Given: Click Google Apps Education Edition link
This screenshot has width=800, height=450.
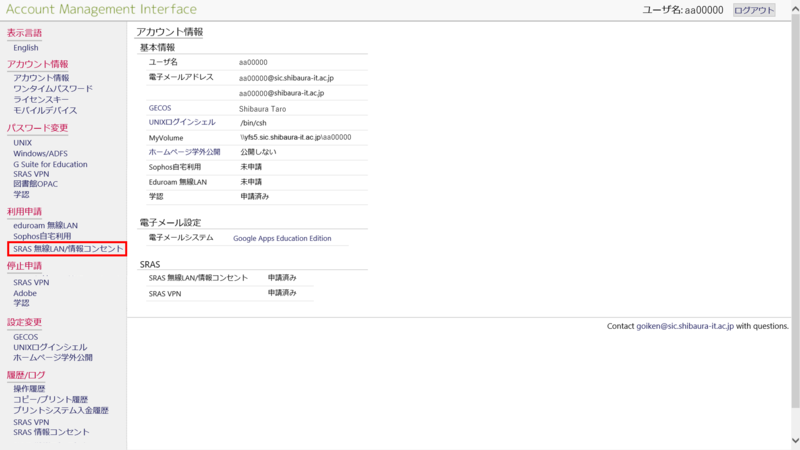Looking at the screenshot, I should coord(282,239).
